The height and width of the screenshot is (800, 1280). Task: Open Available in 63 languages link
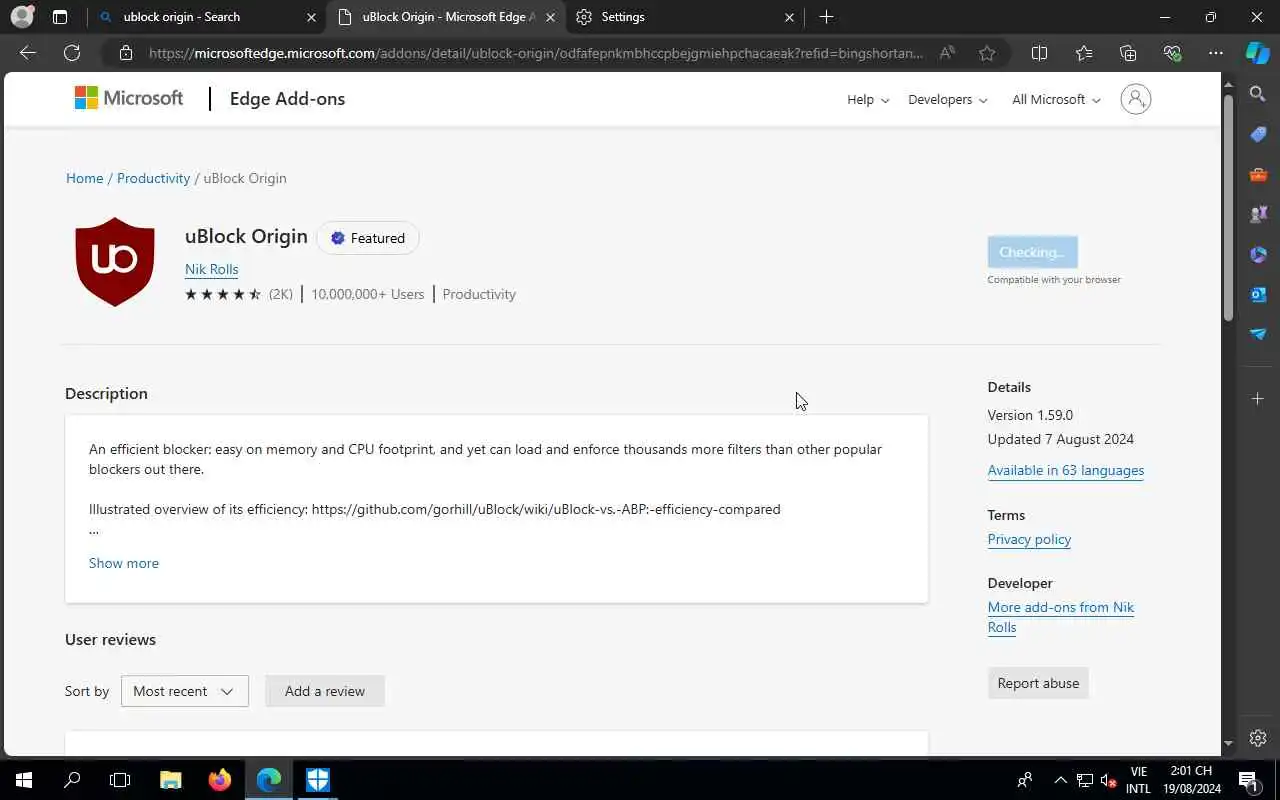point(1066,470)
